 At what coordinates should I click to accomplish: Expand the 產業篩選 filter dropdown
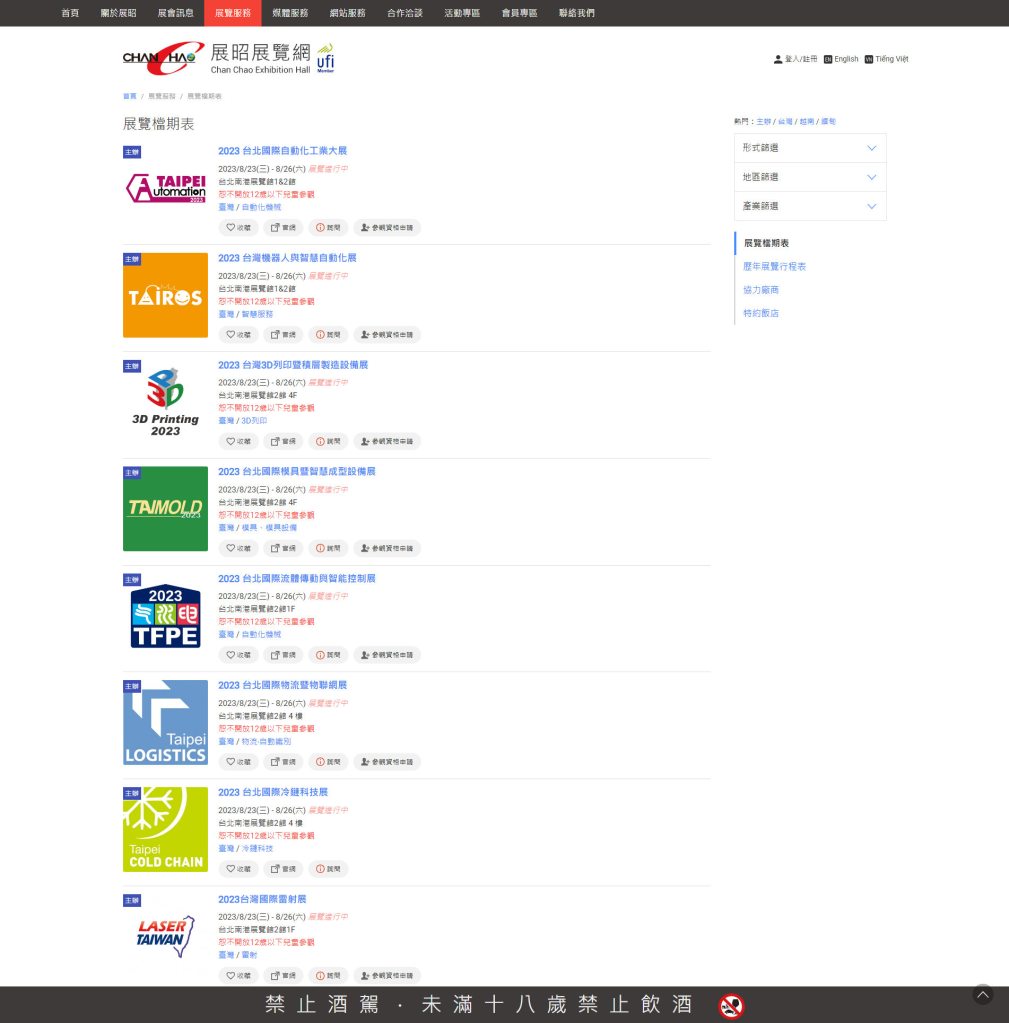coord(810,206)
